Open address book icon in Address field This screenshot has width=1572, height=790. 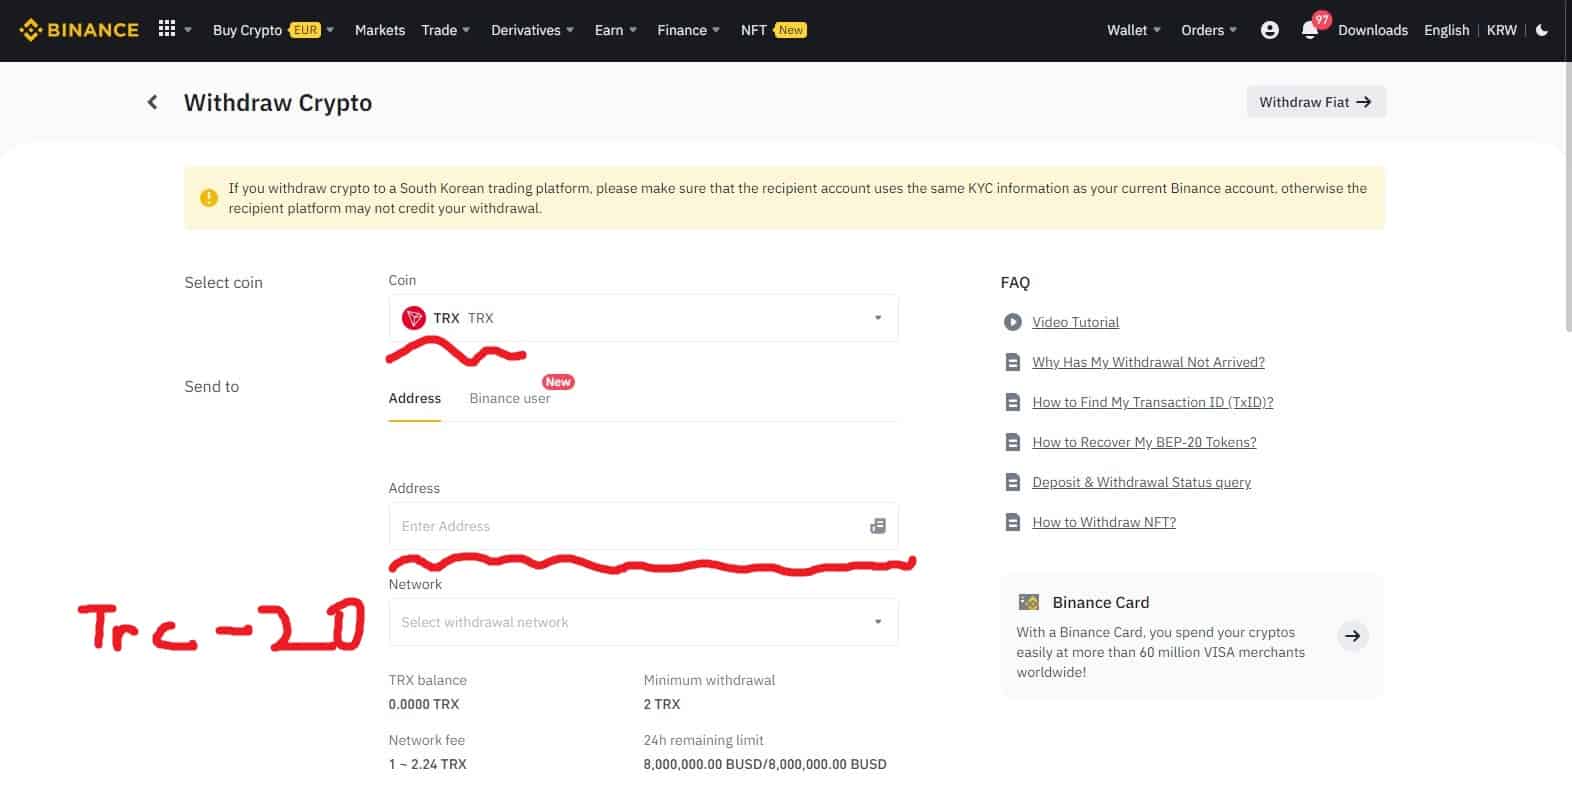click(877, 526)
